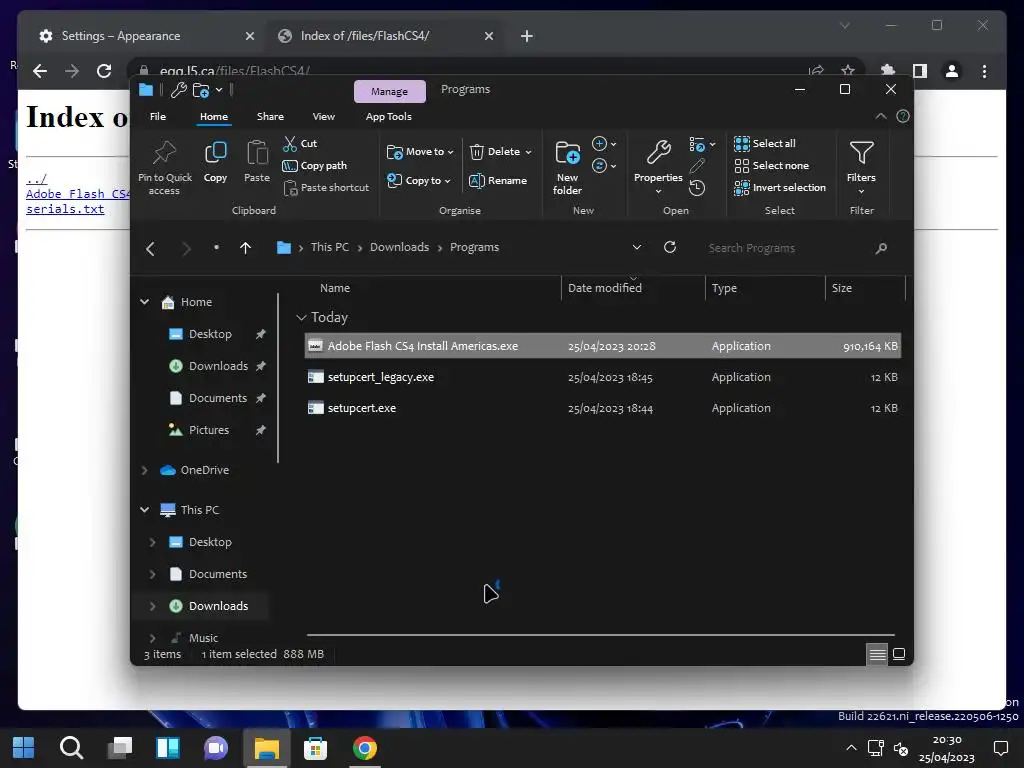The height and width of the screenshot is (768, 1024).
Task: Open Chrome from taskbar
Action: (364, 748)
